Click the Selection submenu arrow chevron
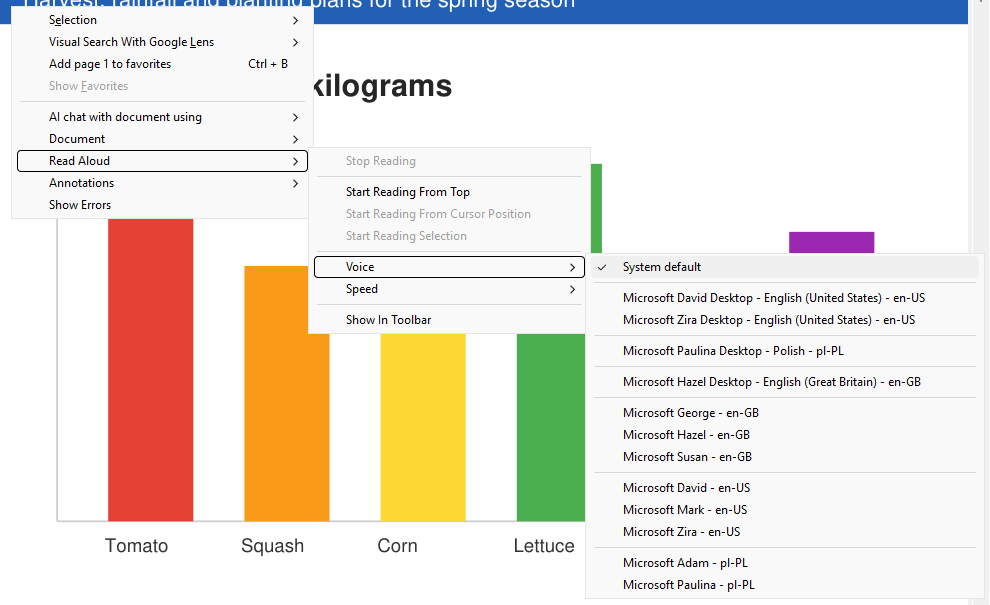 [295, 20]
